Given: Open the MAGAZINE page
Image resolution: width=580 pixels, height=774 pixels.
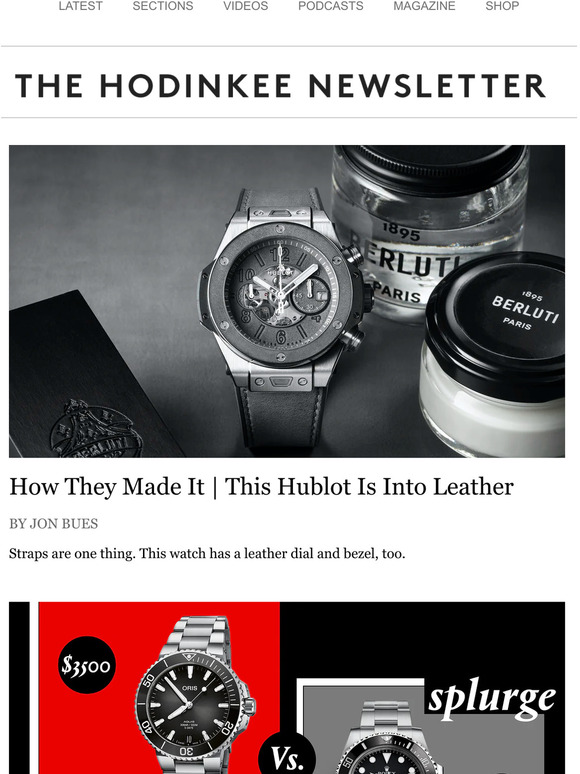Looking at the screenshot, I should 424,6.
